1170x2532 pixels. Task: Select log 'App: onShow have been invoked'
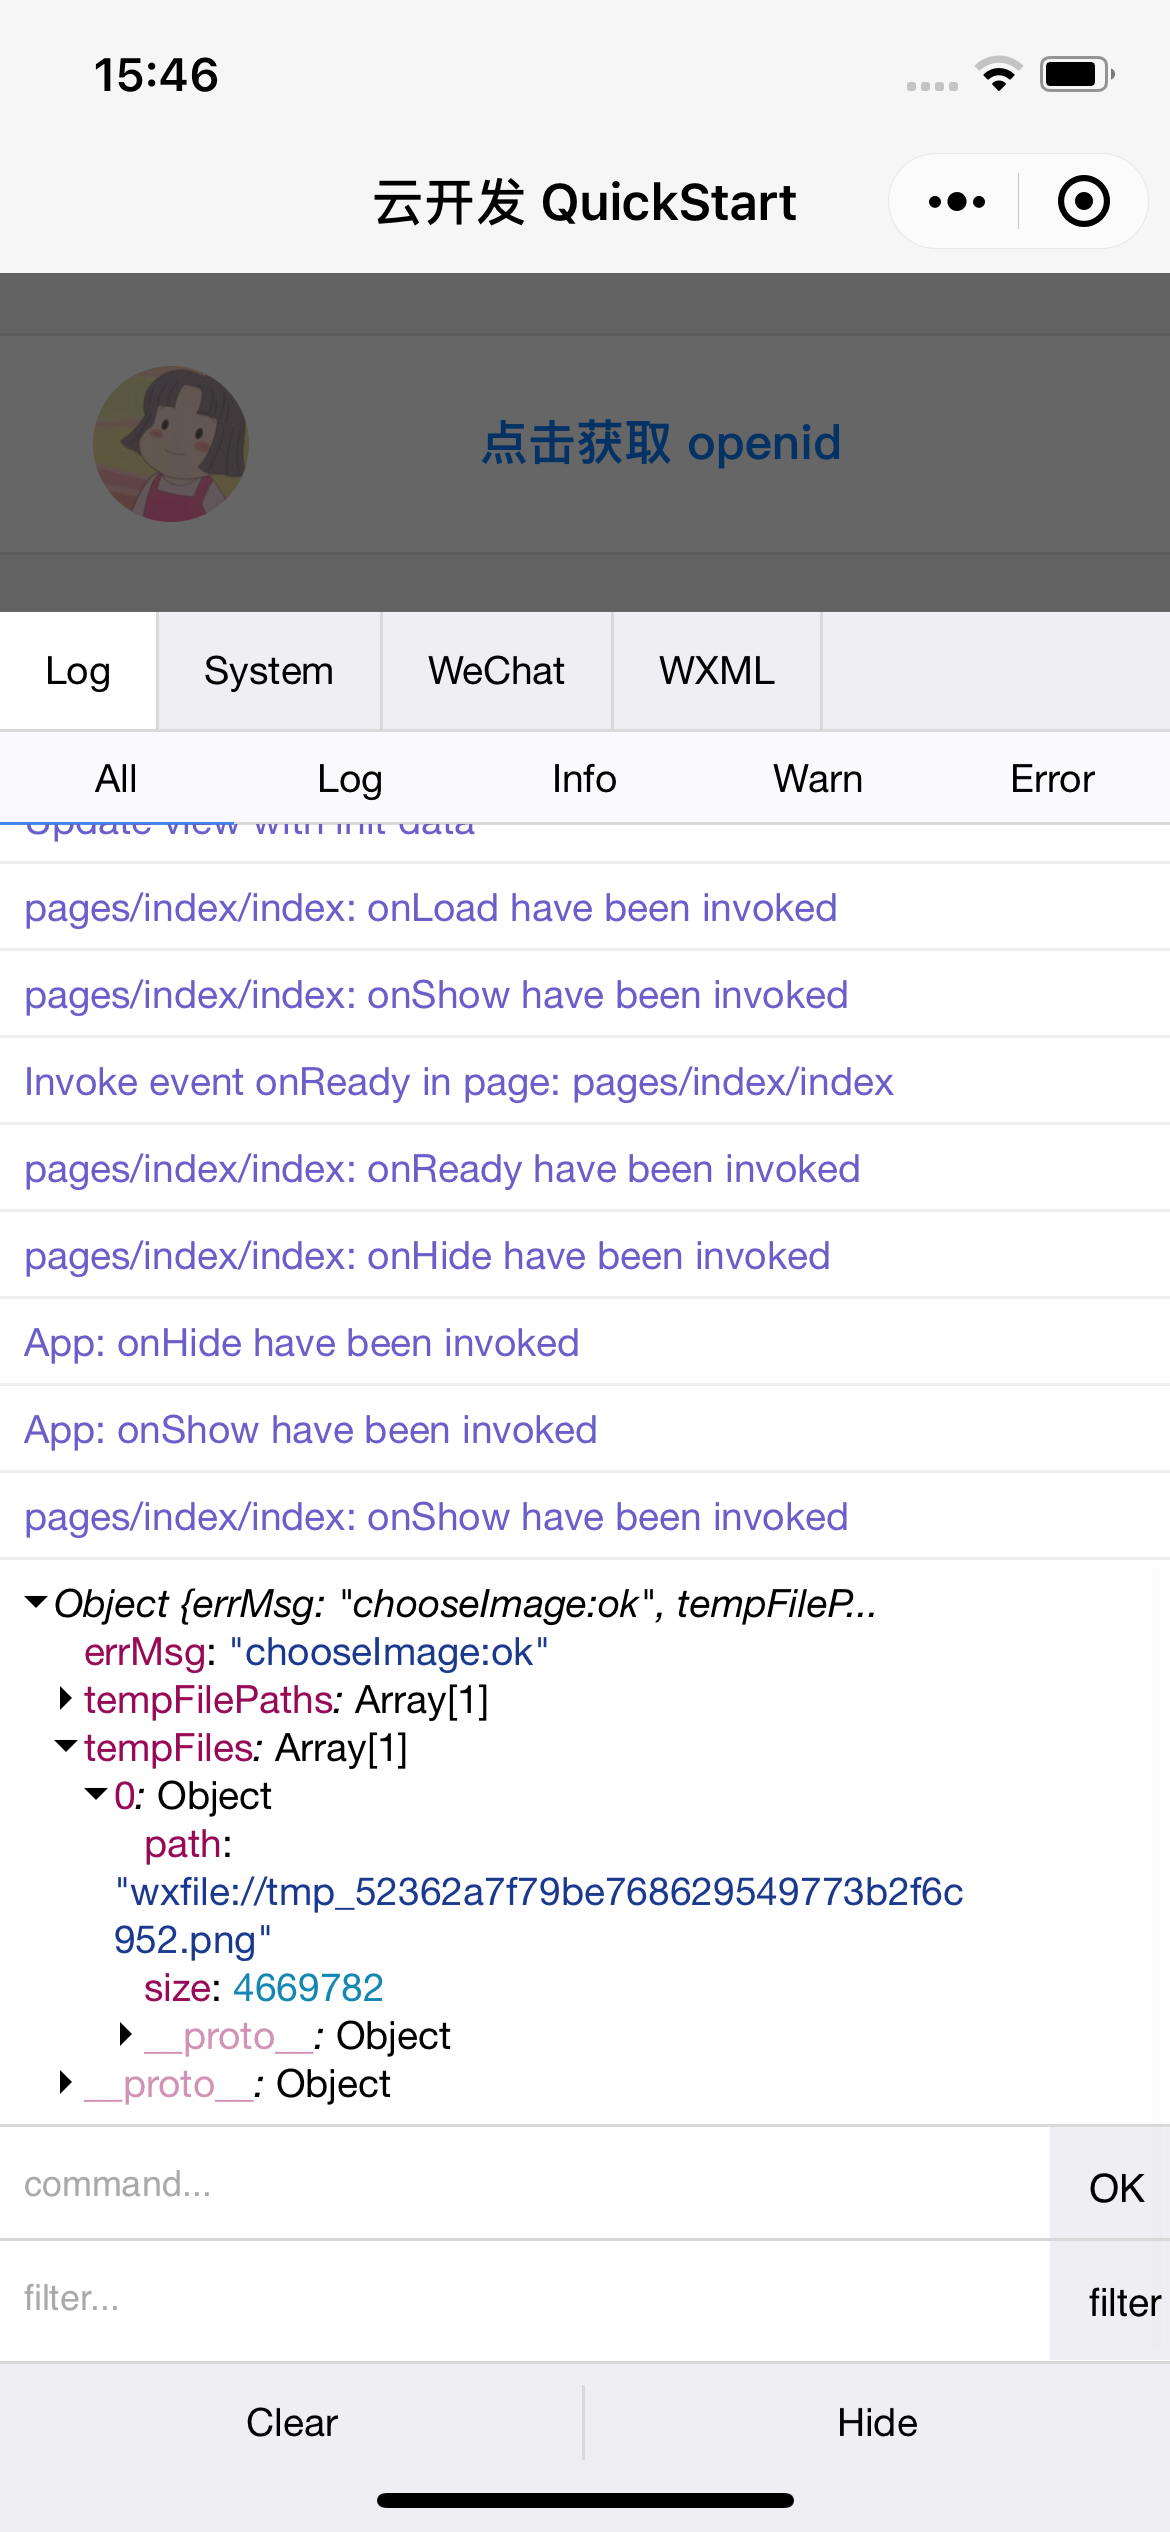[x=585, y=1429]
